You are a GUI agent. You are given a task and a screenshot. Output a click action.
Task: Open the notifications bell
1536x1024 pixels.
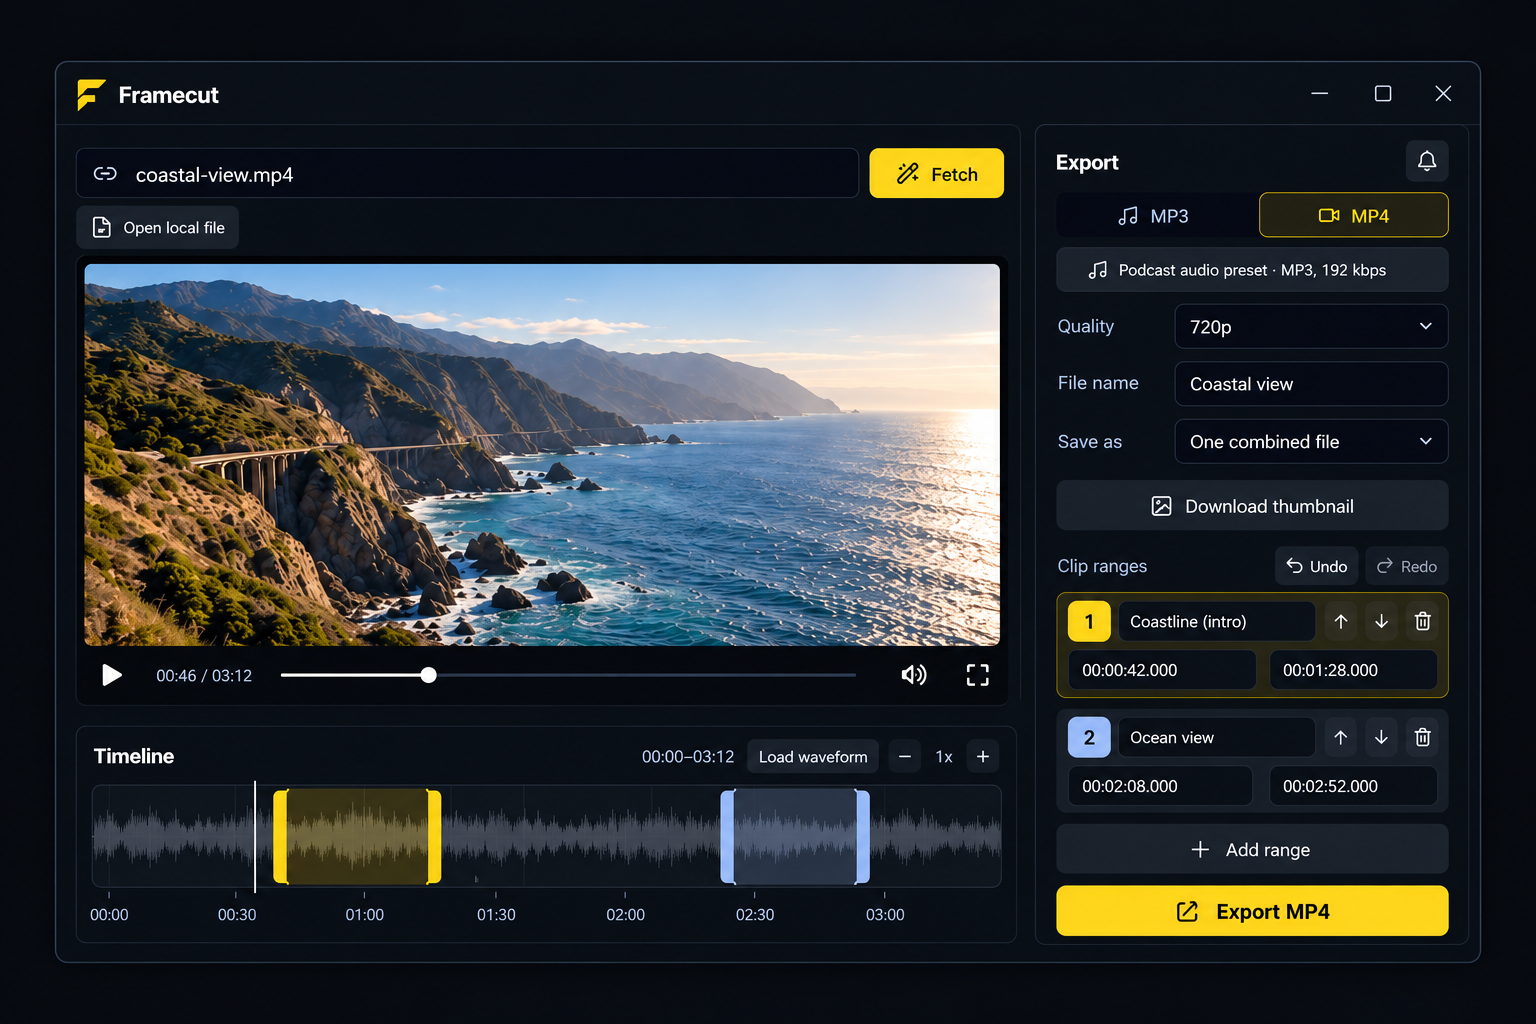pos(1427,161)
